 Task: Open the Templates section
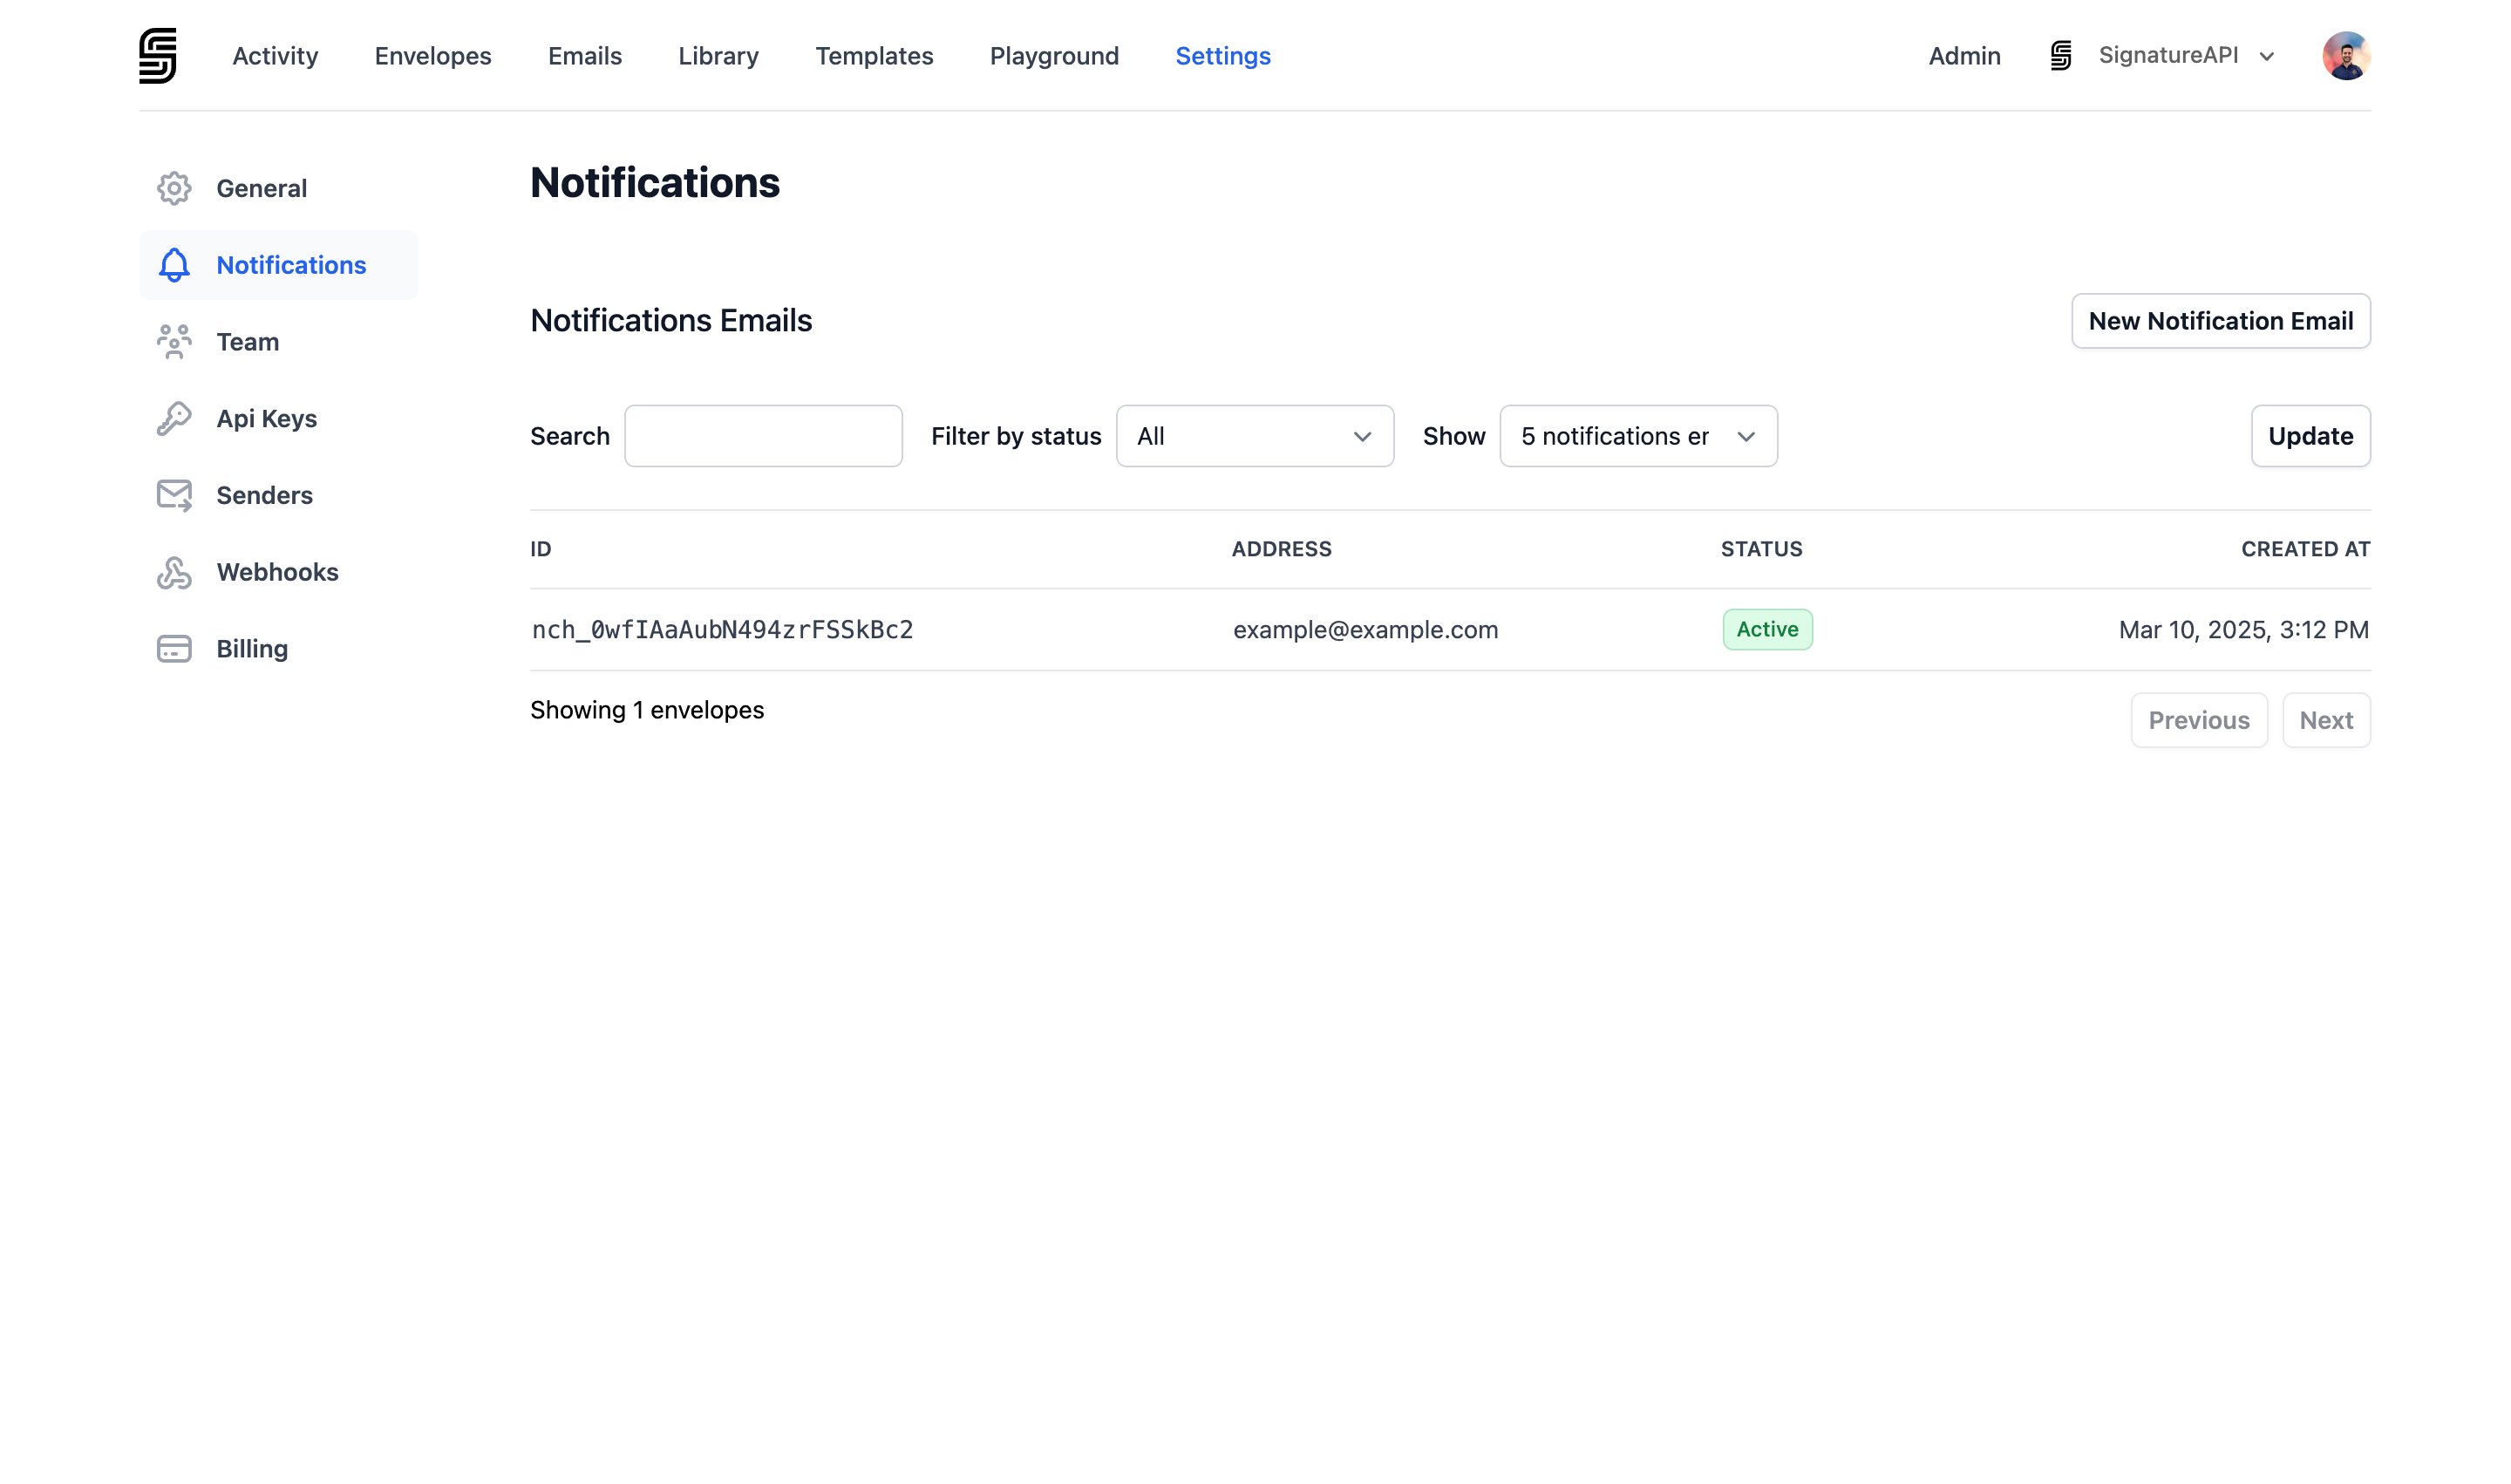point(873,56)
